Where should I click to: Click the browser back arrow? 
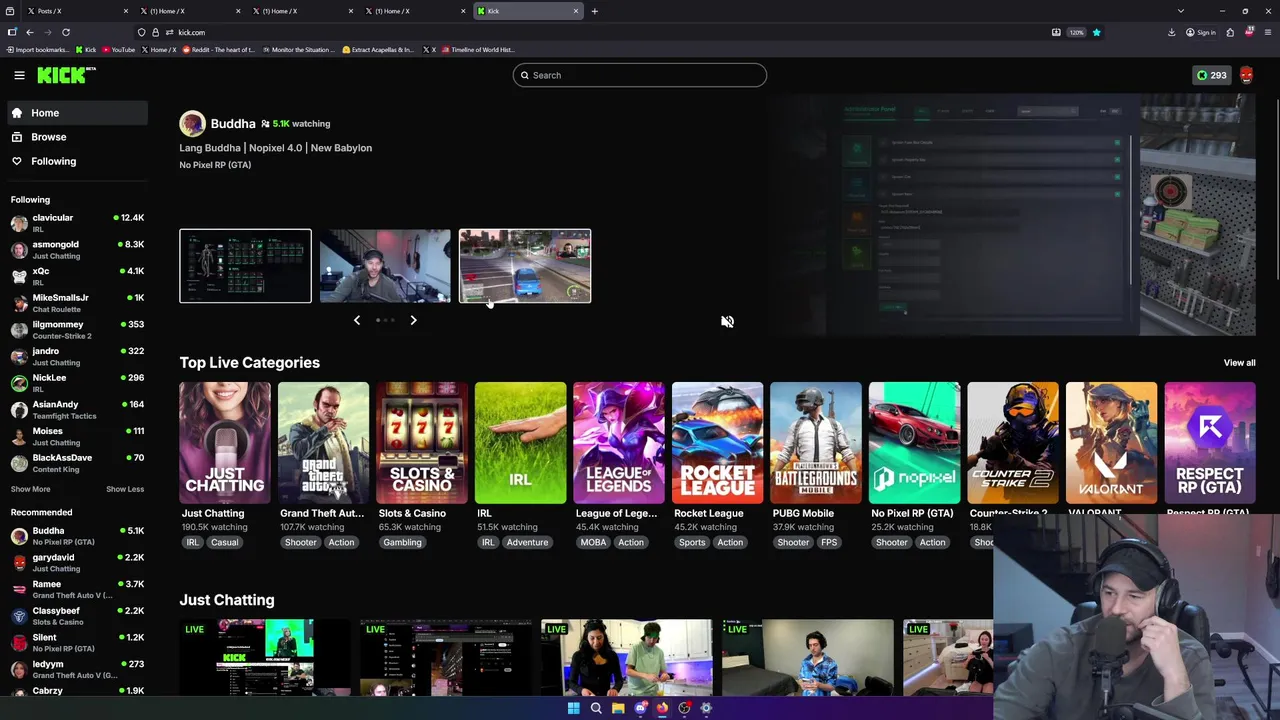point(30,32)
